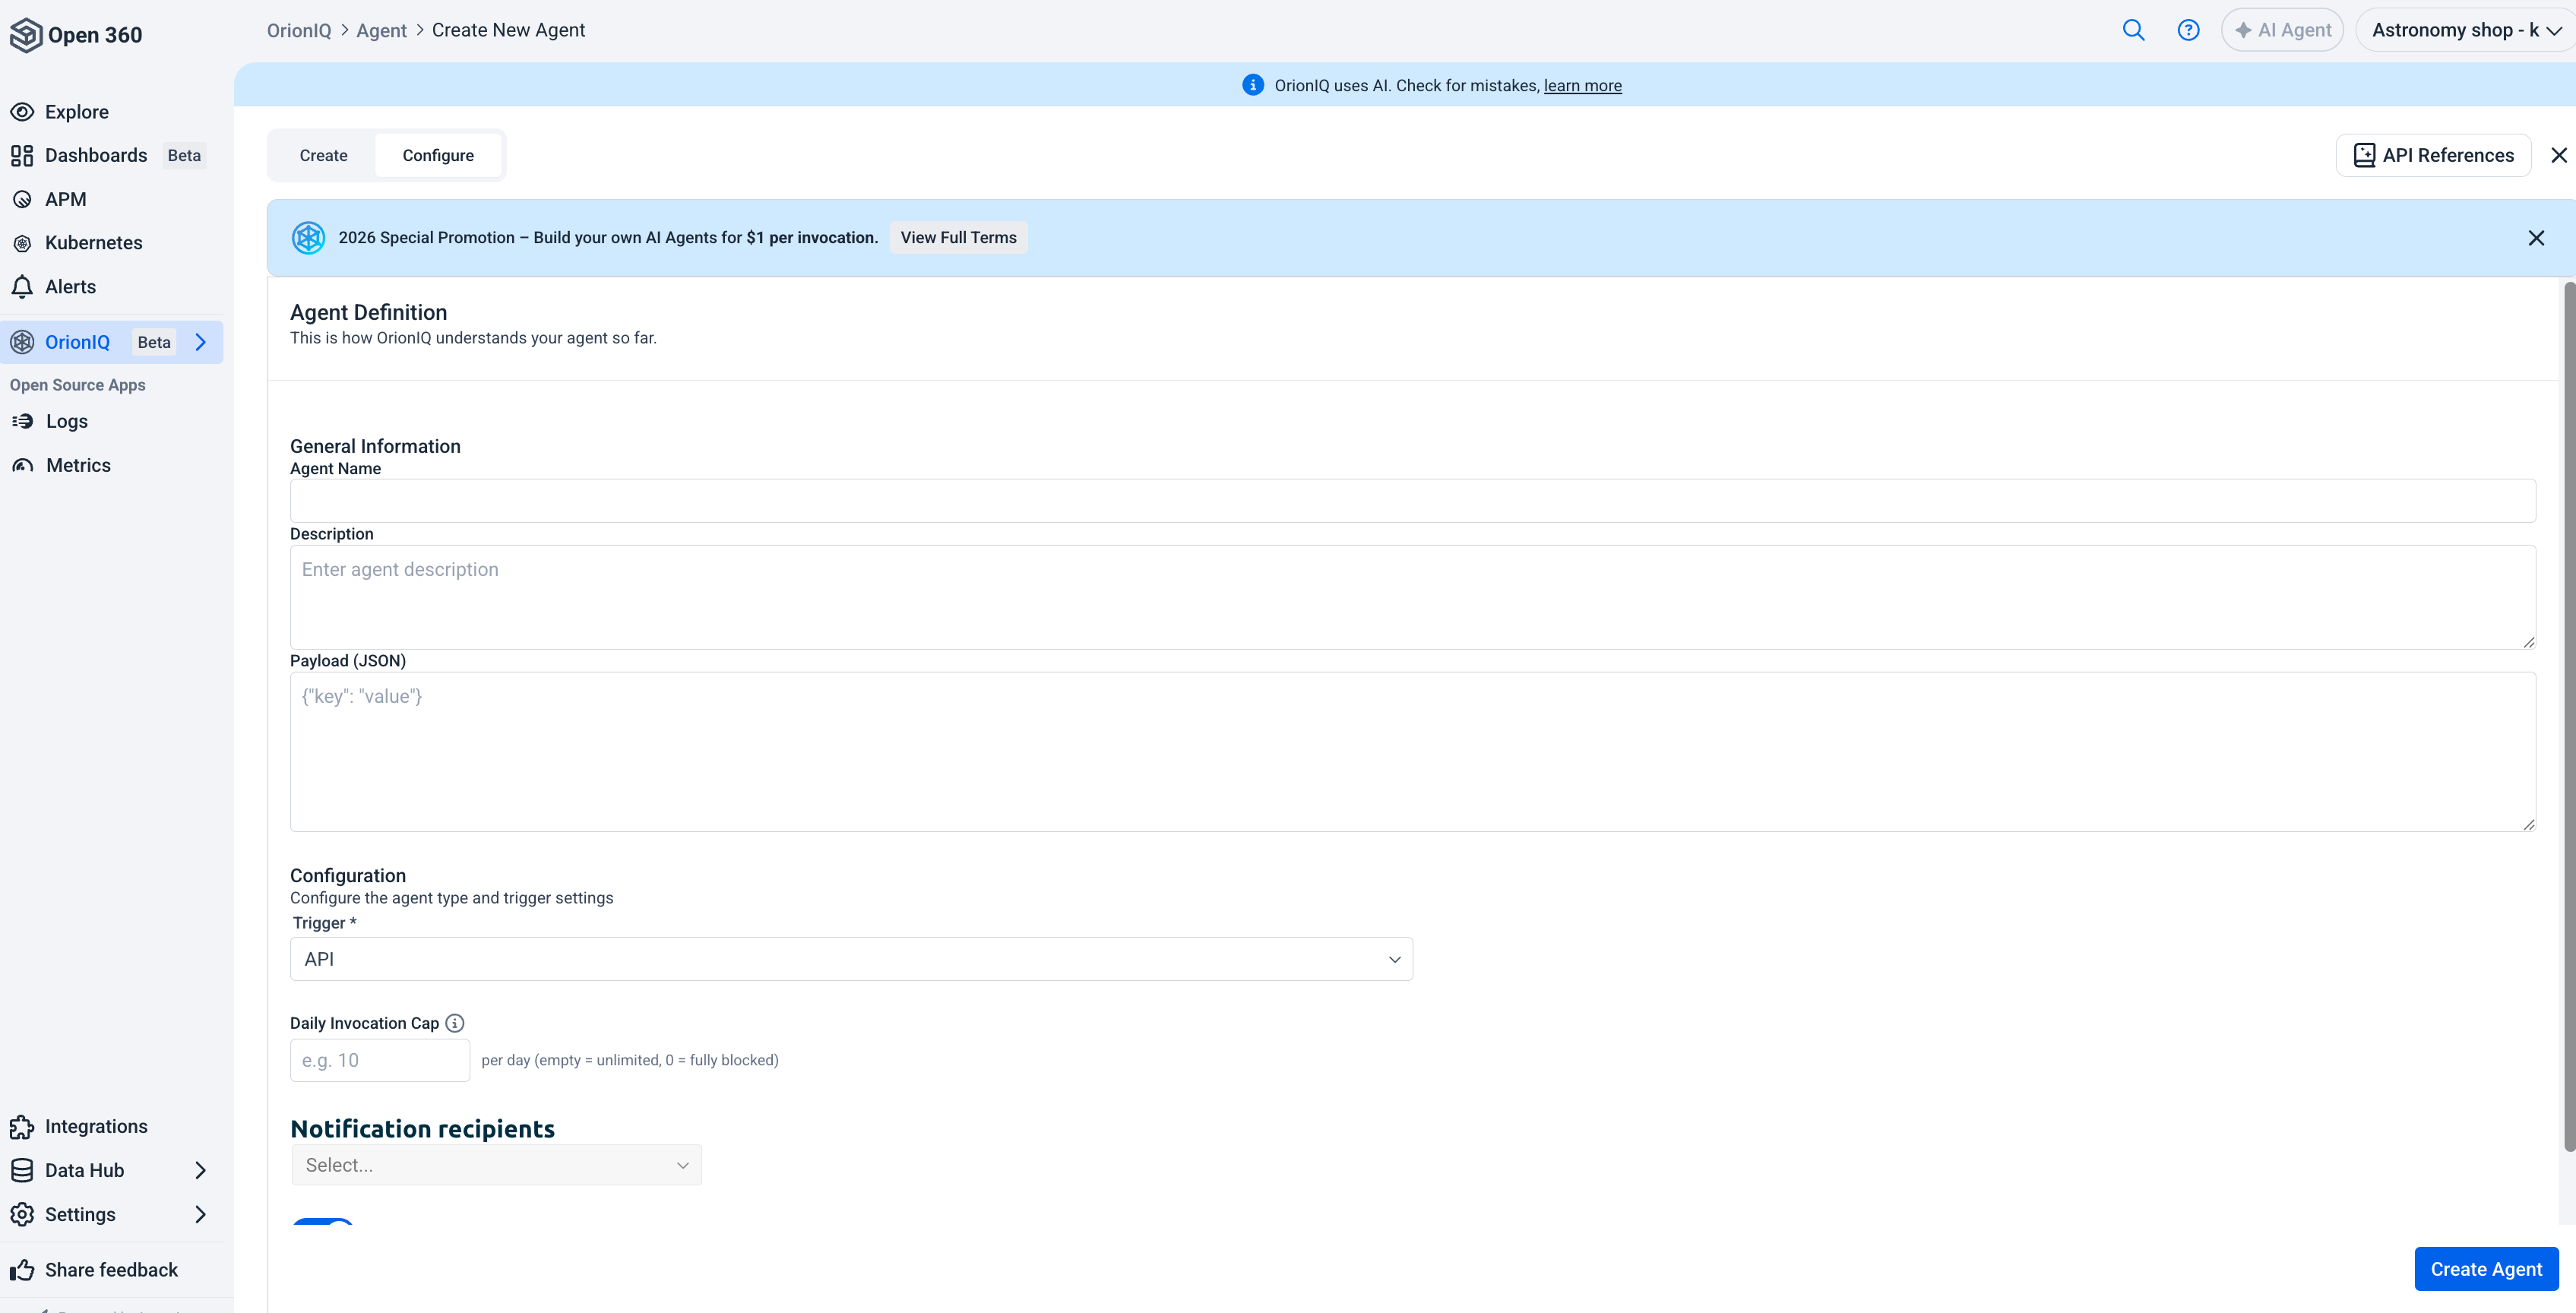Click the info icon beside Daily Invocation Cap
This screenshot has height=1313, width=2576.
(x=455, y=1022)
